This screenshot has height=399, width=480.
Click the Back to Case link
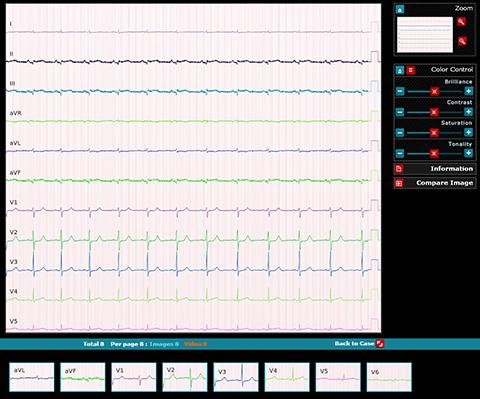click(355, 344)
